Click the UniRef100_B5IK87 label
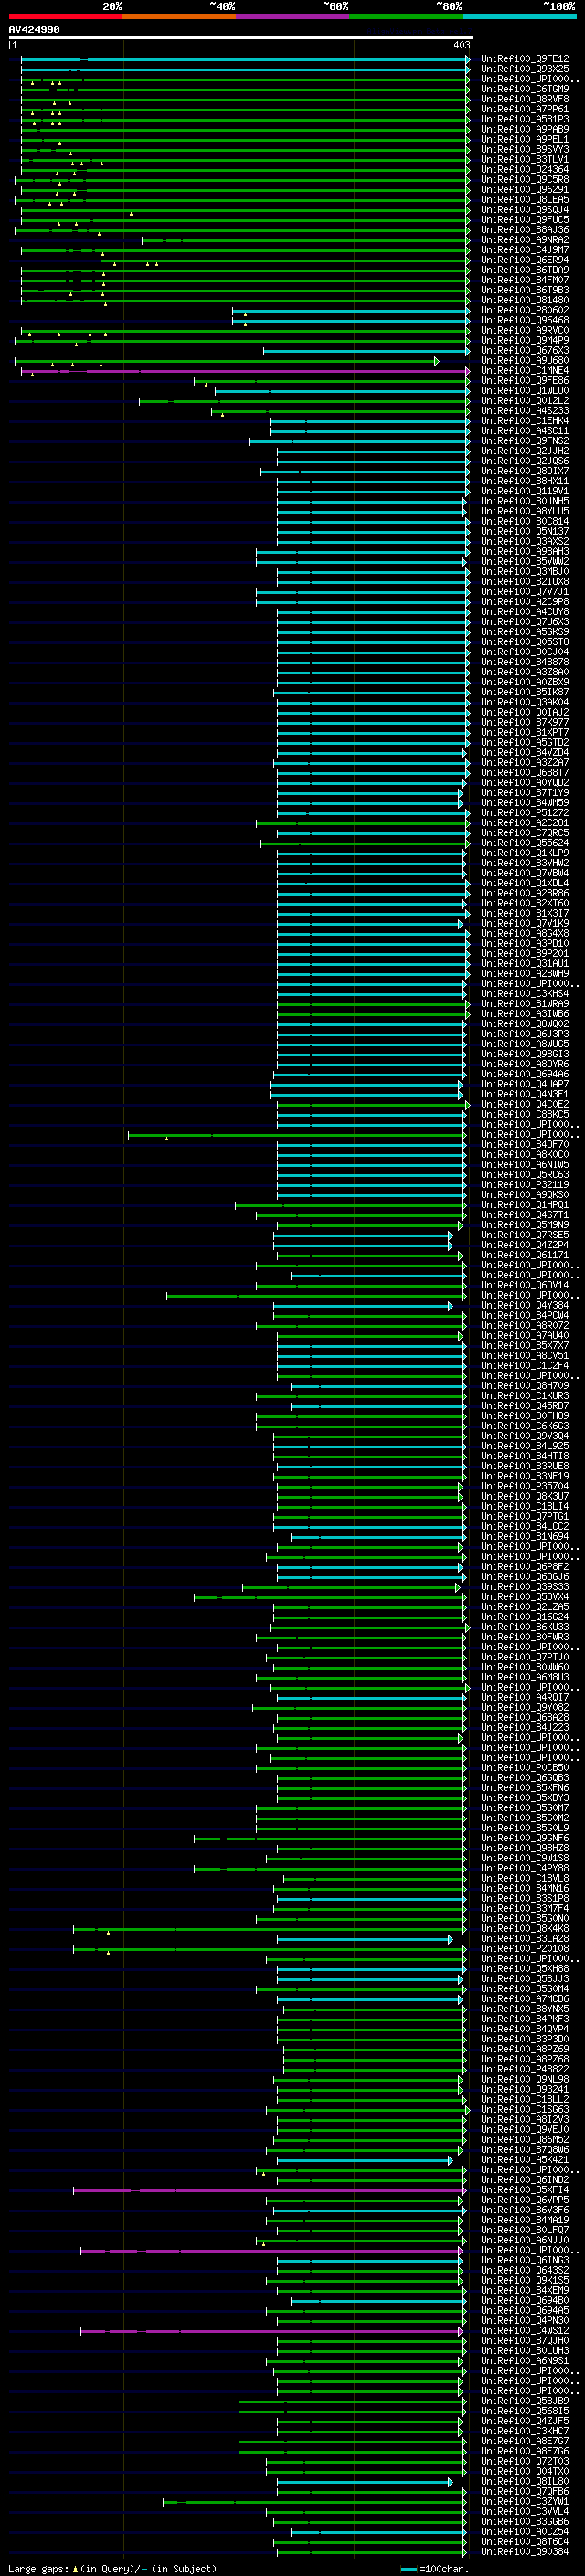This screenshot has width=585, height=2576. (x=525, y=692)
